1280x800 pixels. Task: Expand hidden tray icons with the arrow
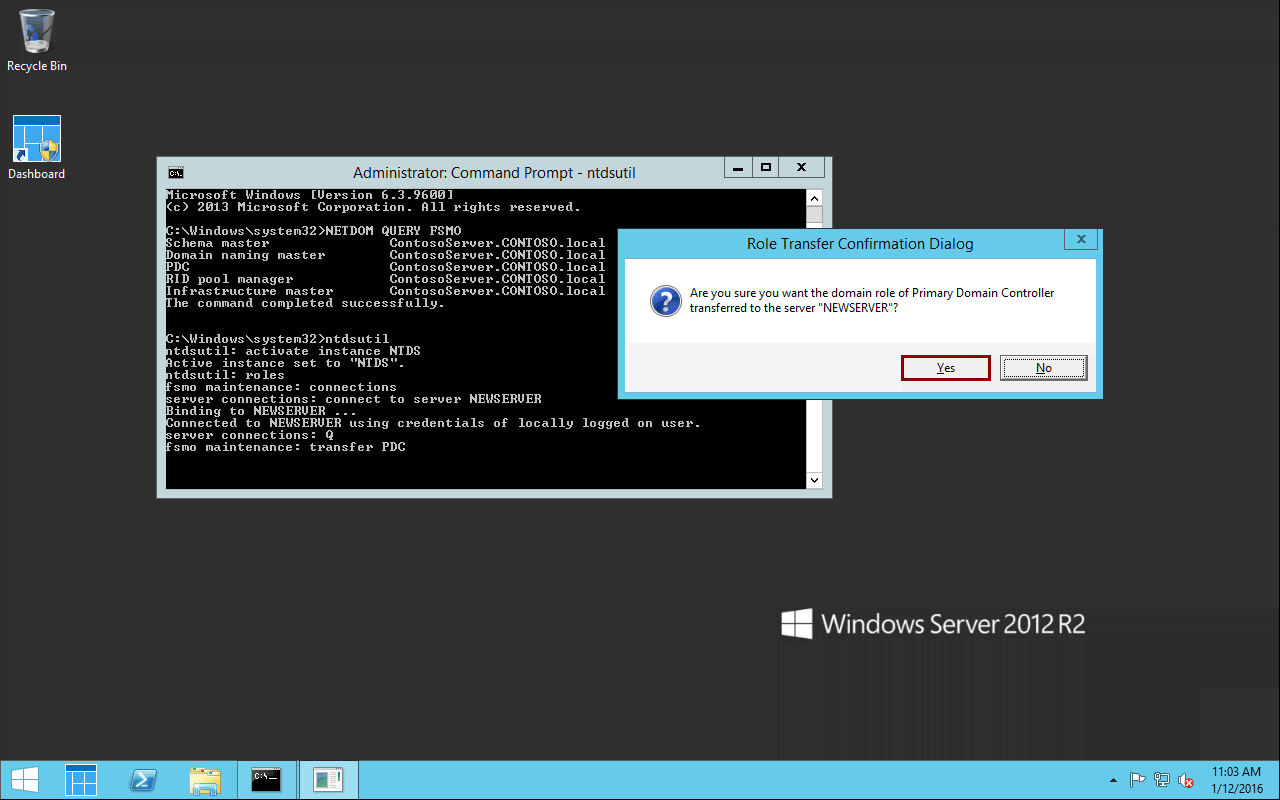(1113, 779)
